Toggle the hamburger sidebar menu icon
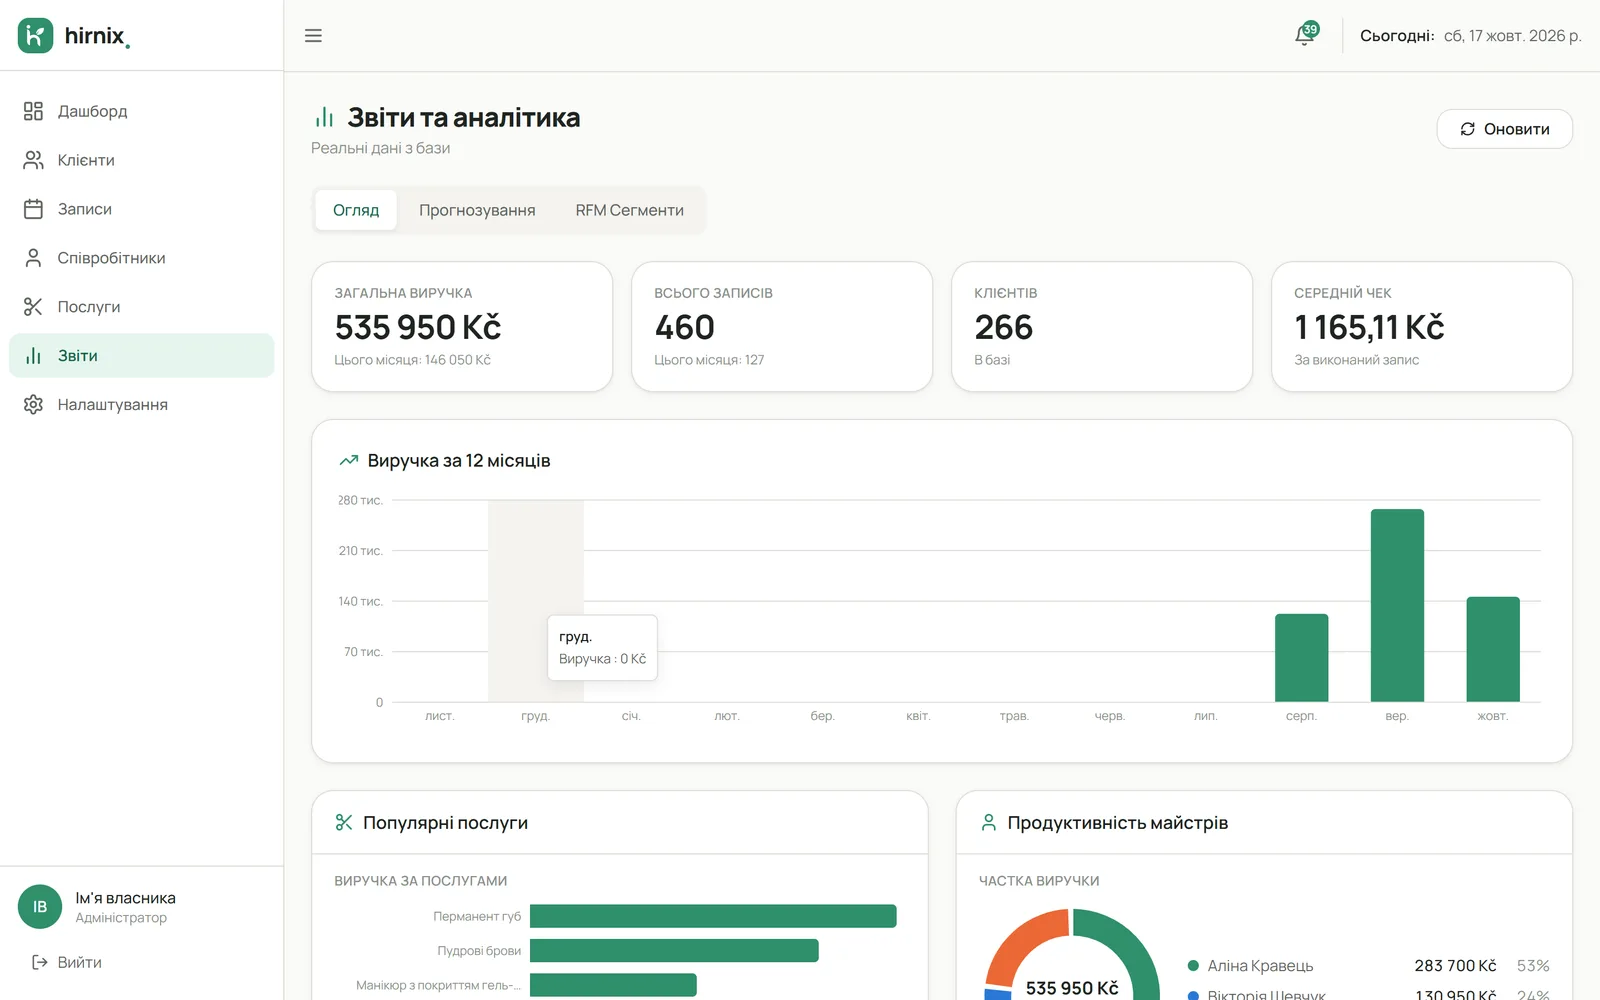The image size is (1600, 1000). coord(313,36)
